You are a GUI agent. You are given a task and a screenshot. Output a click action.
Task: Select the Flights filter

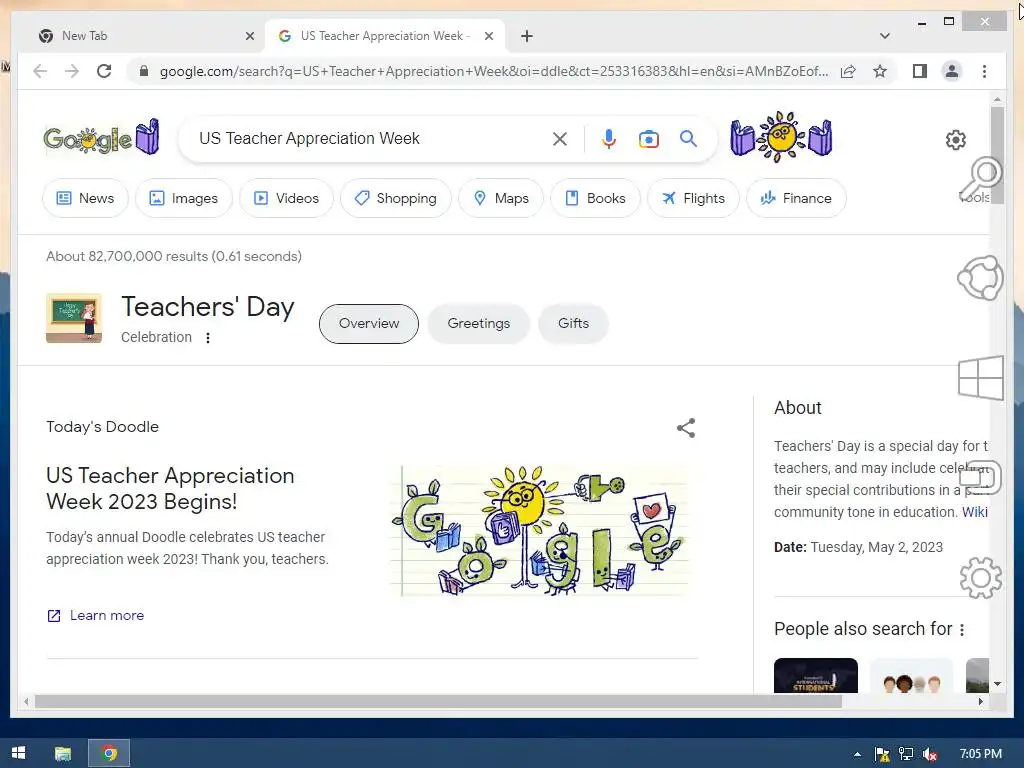pyautogui.click(x=693, y=198)
